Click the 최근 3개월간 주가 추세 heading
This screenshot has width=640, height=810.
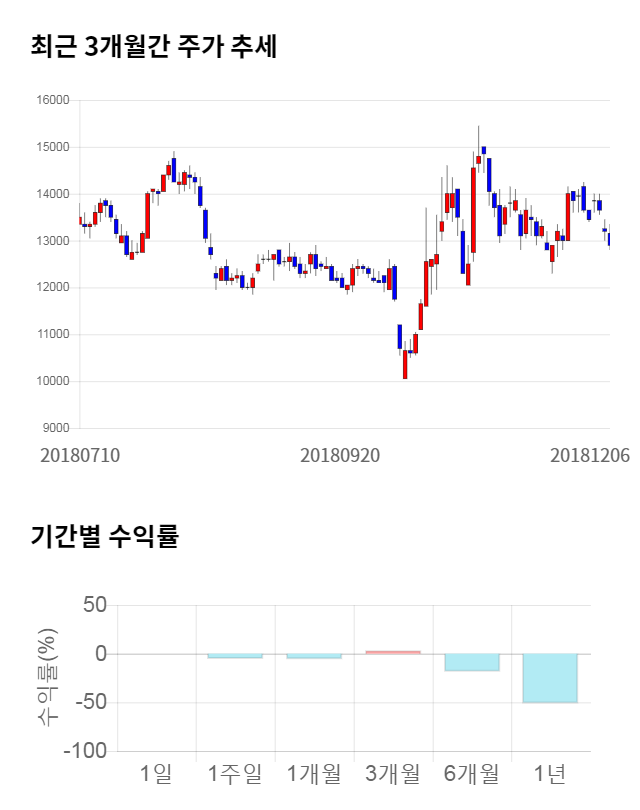point(153,47)
